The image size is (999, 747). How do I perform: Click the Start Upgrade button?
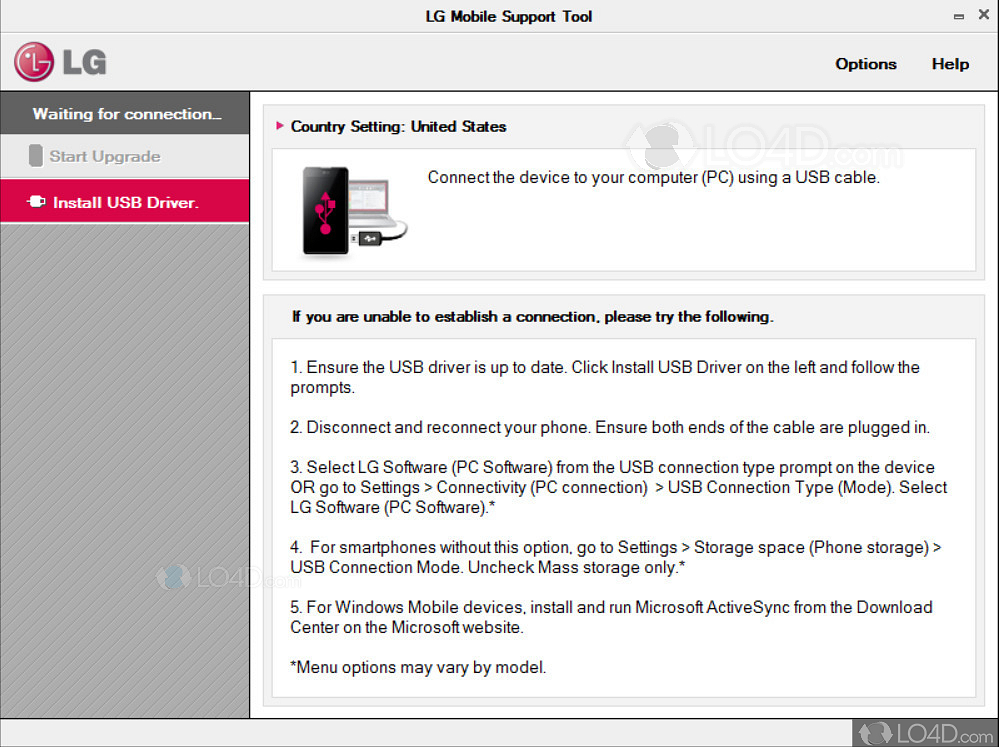coord(125,156)
